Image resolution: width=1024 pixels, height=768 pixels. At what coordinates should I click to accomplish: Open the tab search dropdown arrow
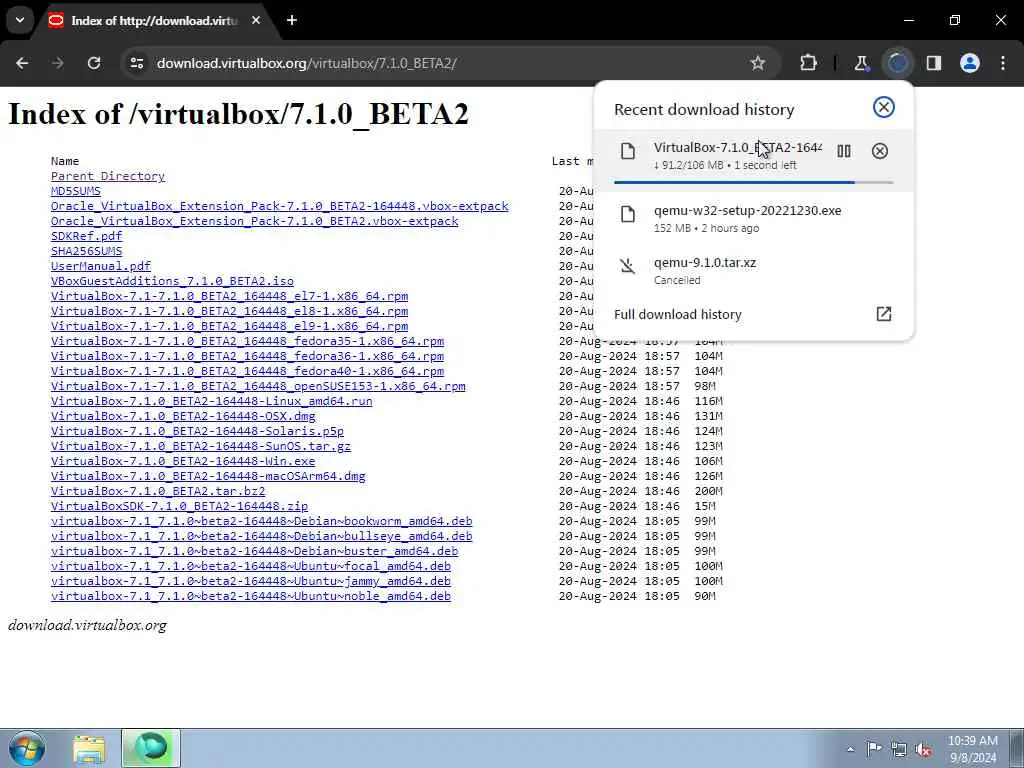[20, 20]
